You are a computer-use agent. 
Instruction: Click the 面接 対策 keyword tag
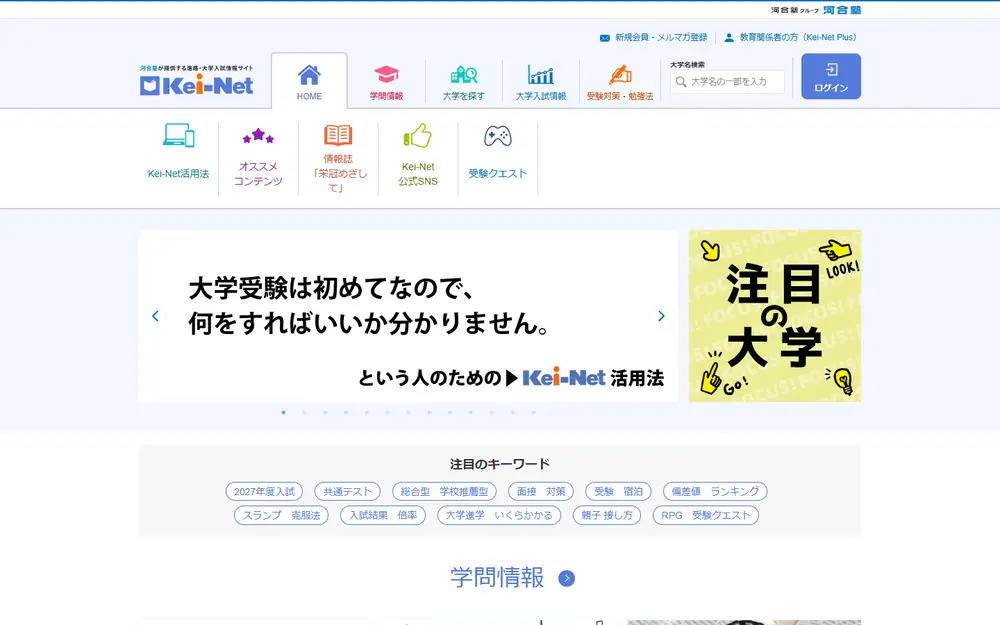click(x=541, y=492)
